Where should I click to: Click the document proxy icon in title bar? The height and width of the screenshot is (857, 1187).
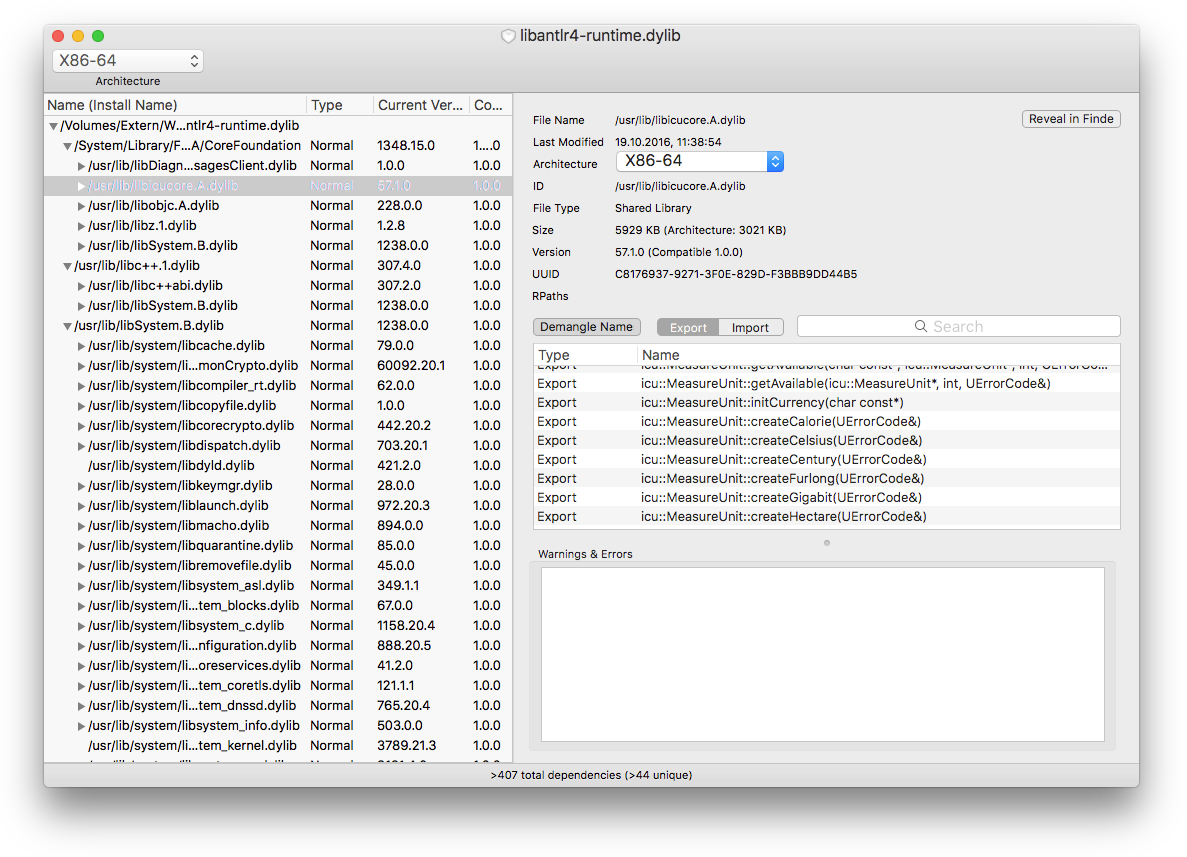point(508,36)
